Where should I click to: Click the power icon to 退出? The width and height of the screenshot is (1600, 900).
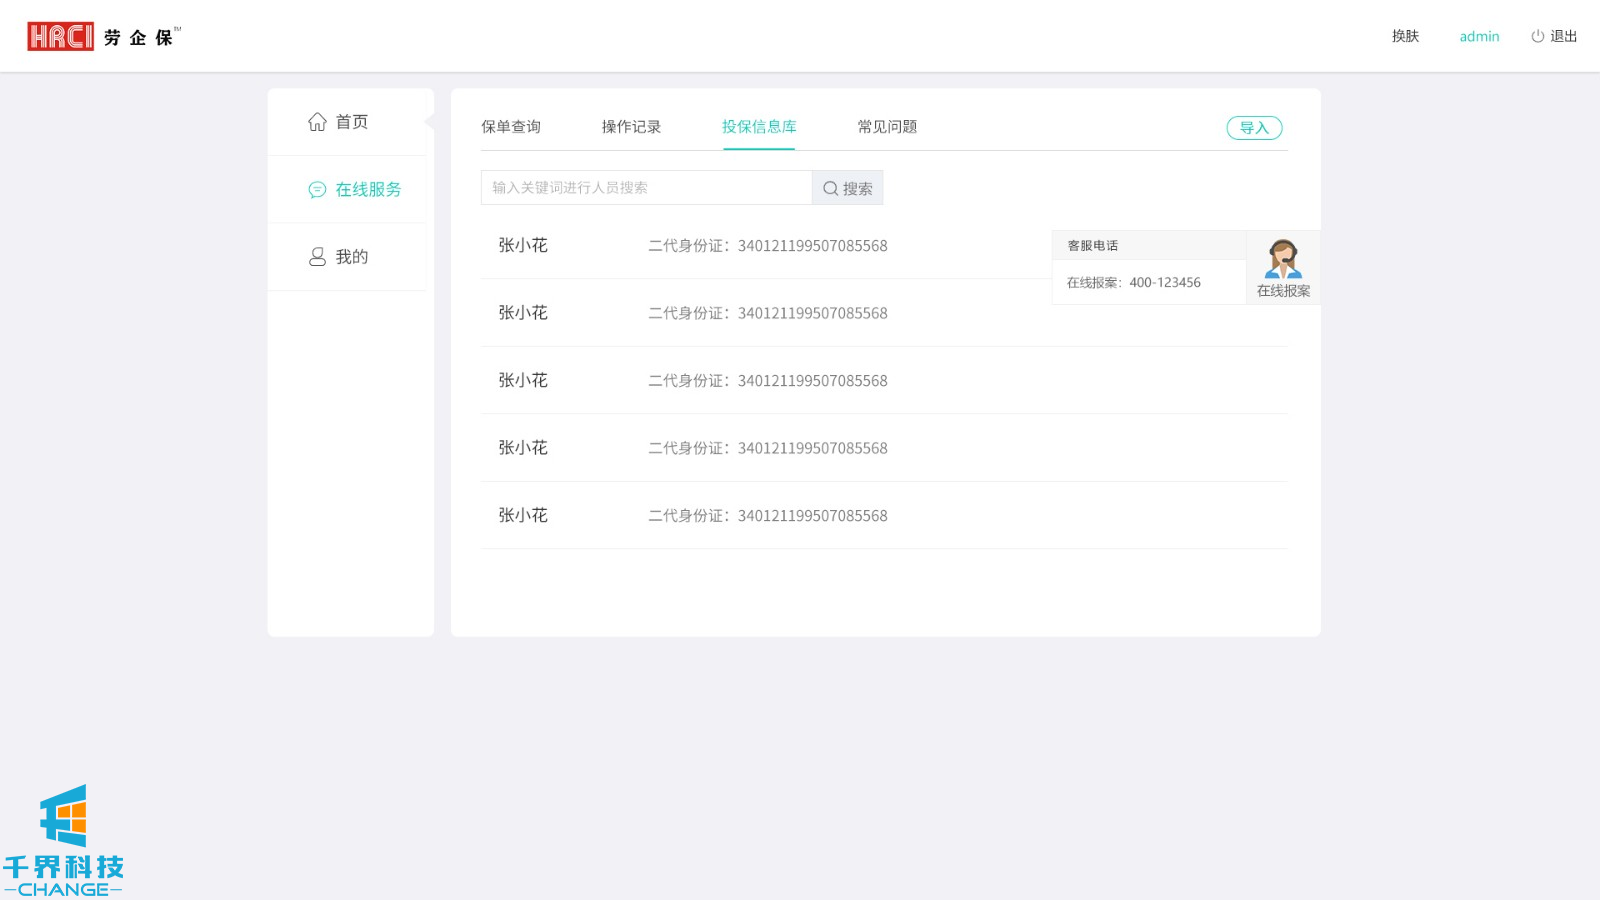[1537, 37]
